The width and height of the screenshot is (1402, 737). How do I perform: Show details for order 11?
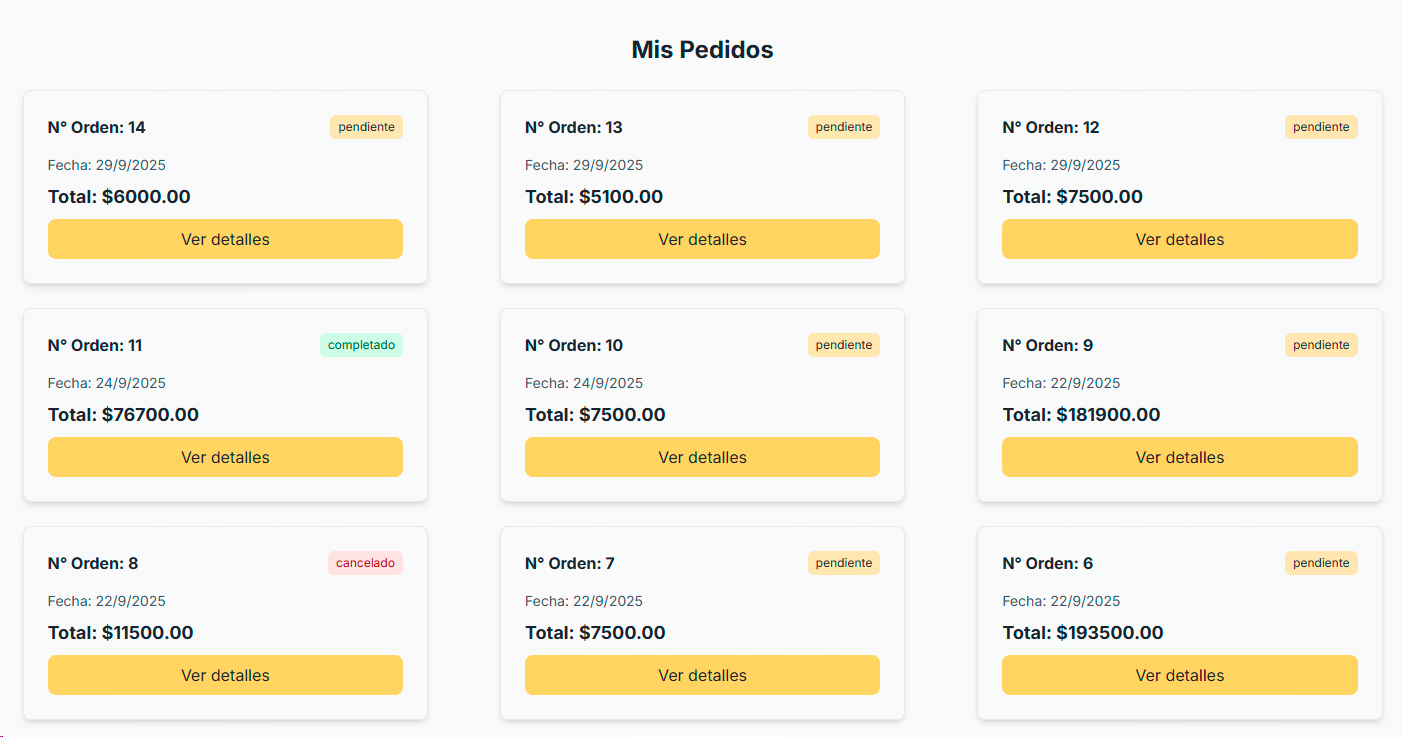(x=225, y=457)
